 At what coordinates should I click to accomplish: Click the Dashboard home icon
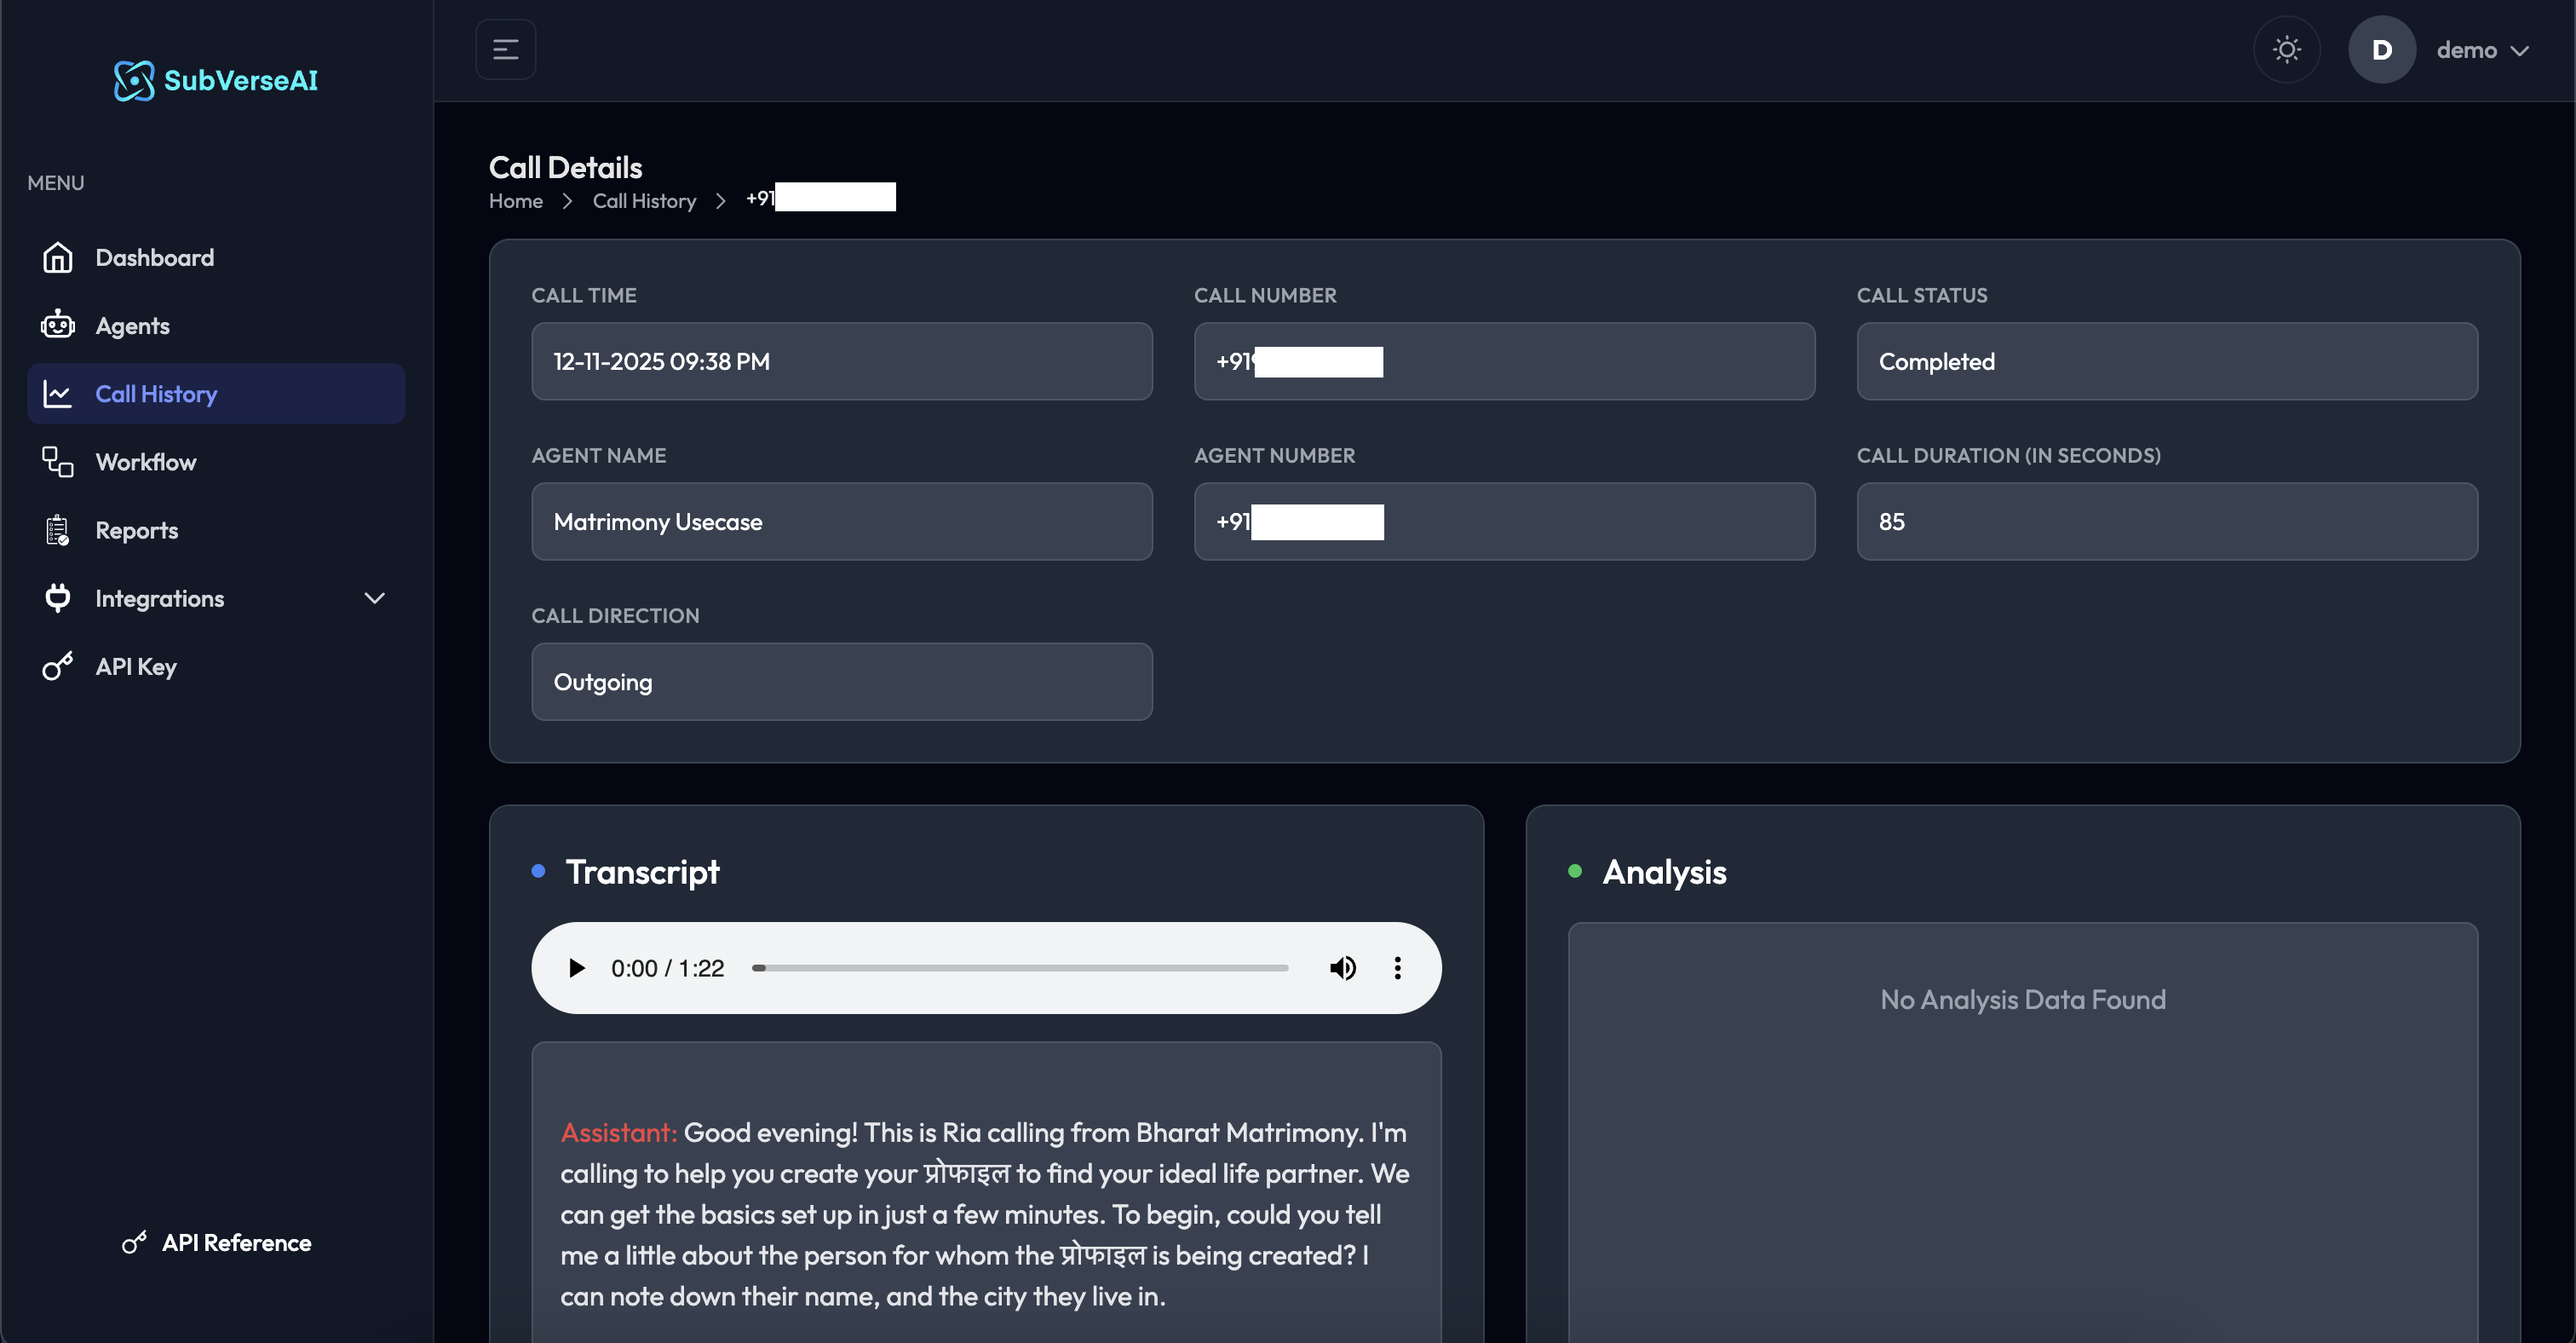pyautogui.click(x=58, y=258)
